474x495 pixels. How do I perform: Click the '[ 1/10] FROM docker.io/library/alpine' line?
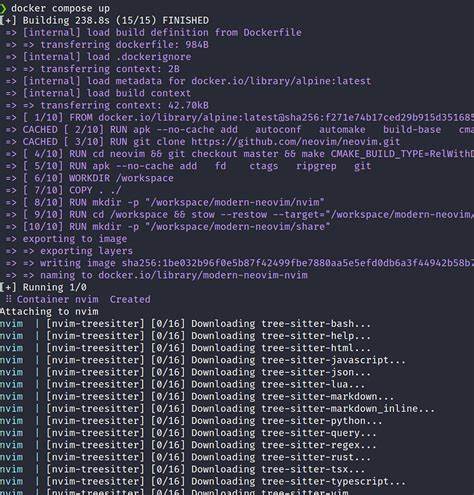240,117
